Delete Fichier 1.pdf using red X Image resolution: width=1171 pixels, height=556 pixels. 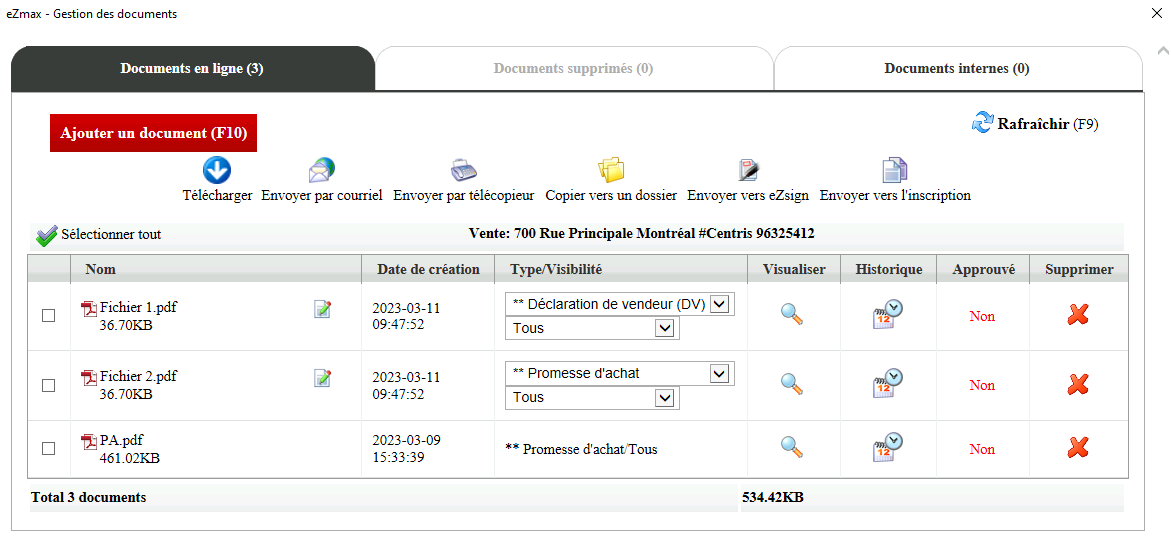pyautogui.click(x=1078, y=315)
